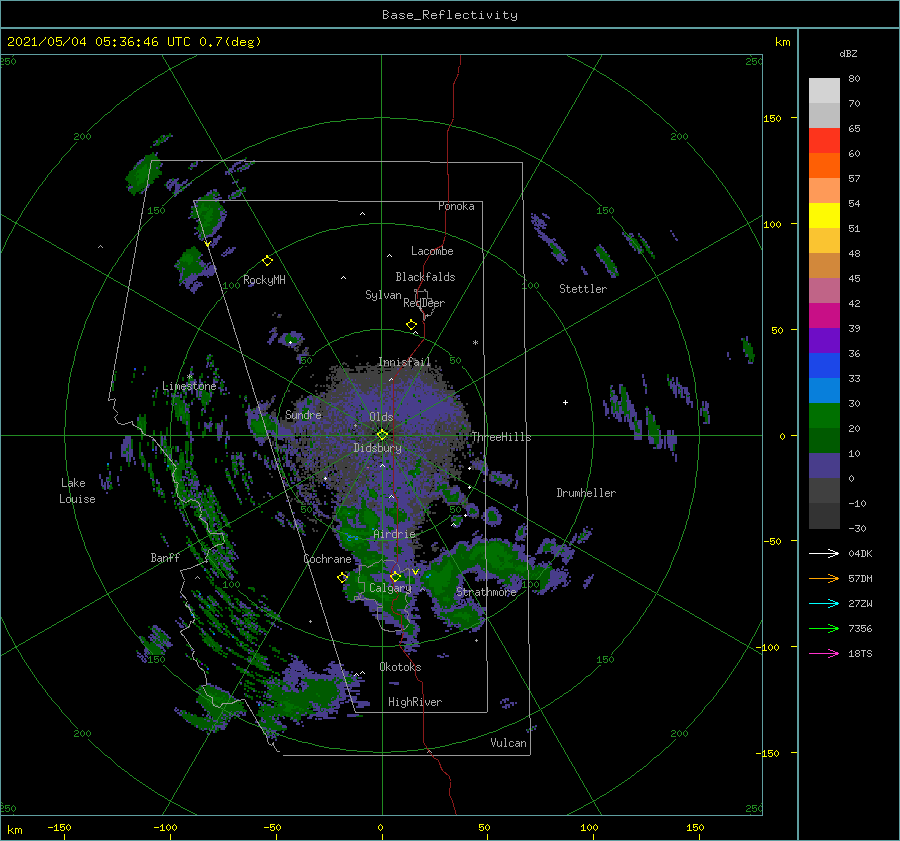The image size is (900, 841).
Task: Click the white plus marker west of Drumheller
Action: tap(565, 402)
